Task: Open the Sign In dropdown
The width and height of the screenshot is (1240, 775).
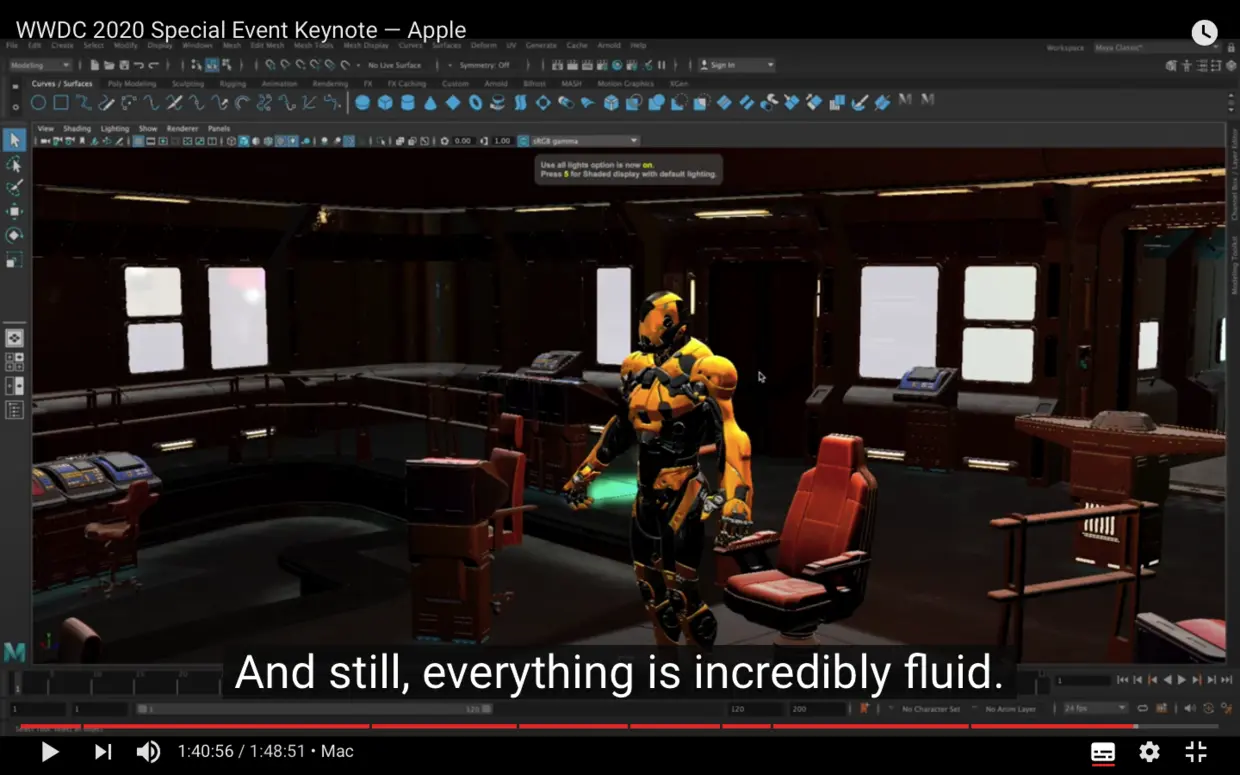Action: [x=737, y=65]
